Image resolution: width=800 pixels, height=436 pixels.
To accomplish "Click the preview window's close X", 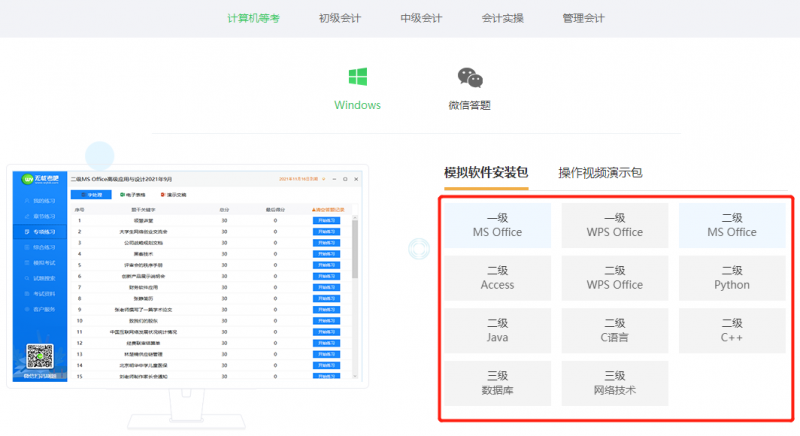I will tap(356, 179).
